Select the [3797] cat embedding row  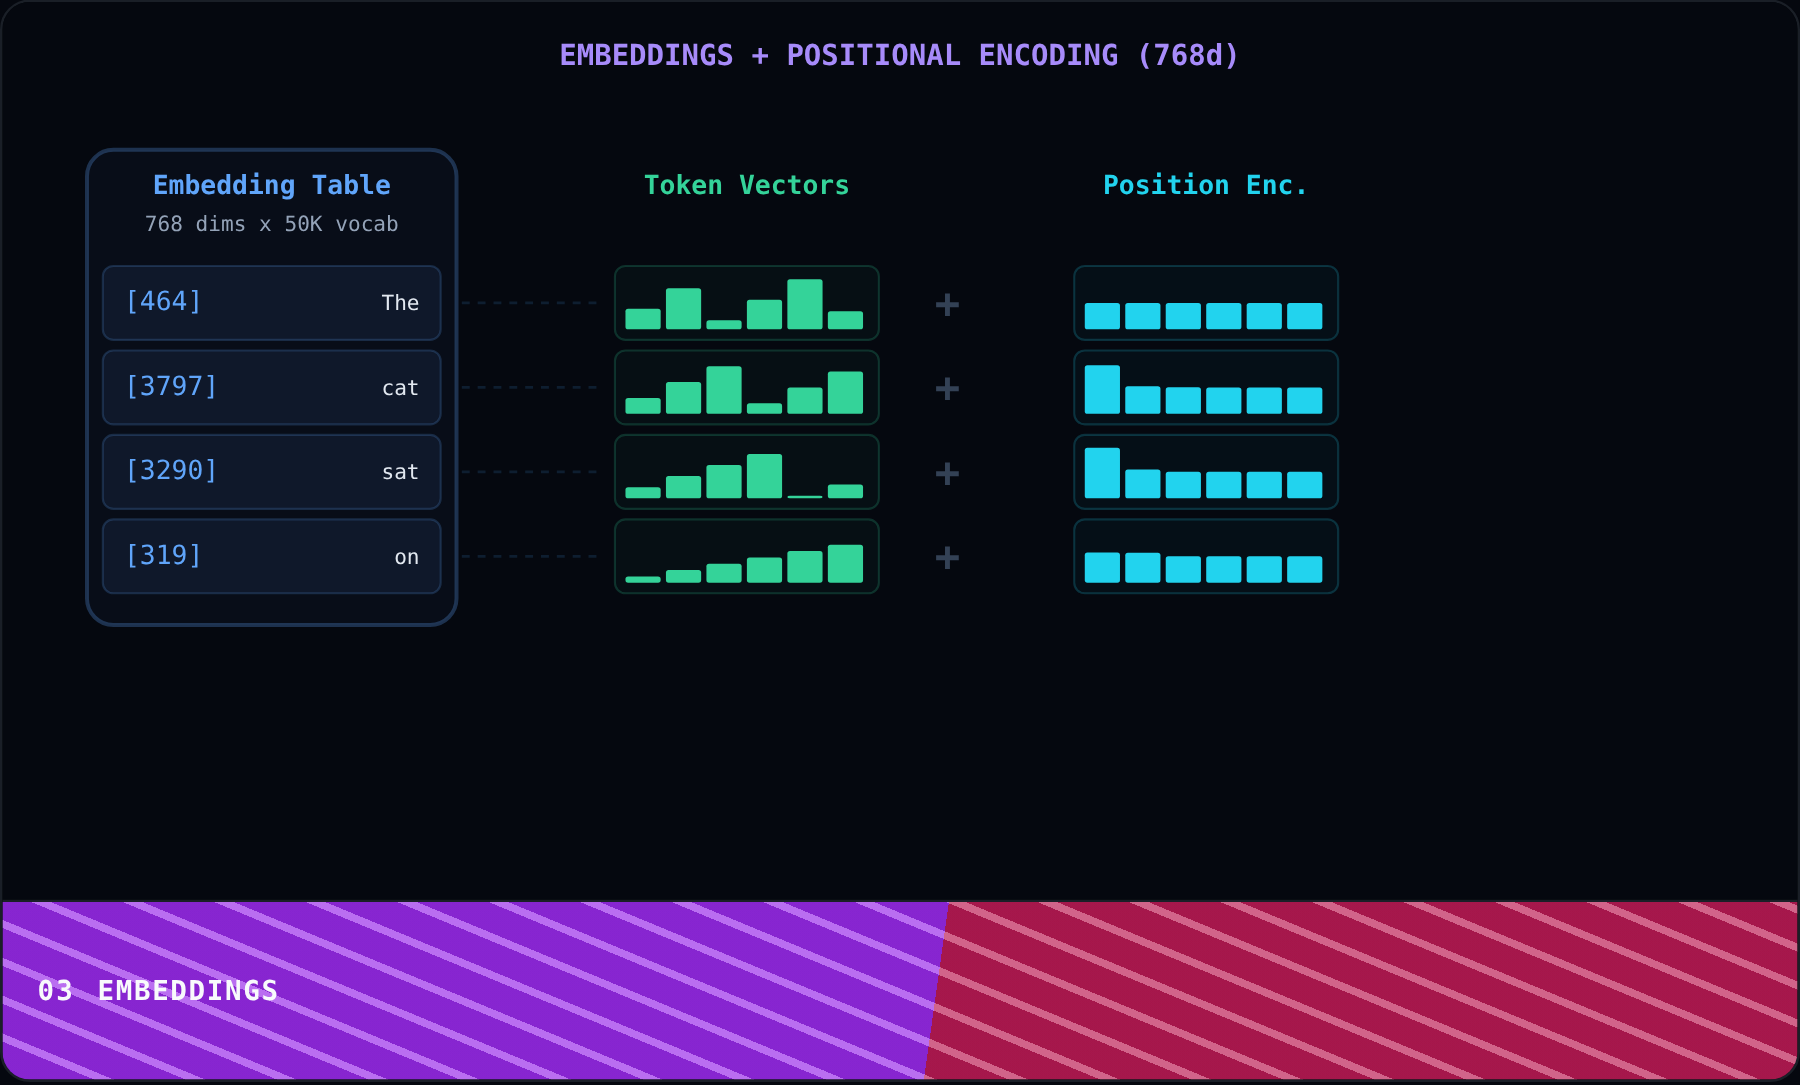point(271,387)
